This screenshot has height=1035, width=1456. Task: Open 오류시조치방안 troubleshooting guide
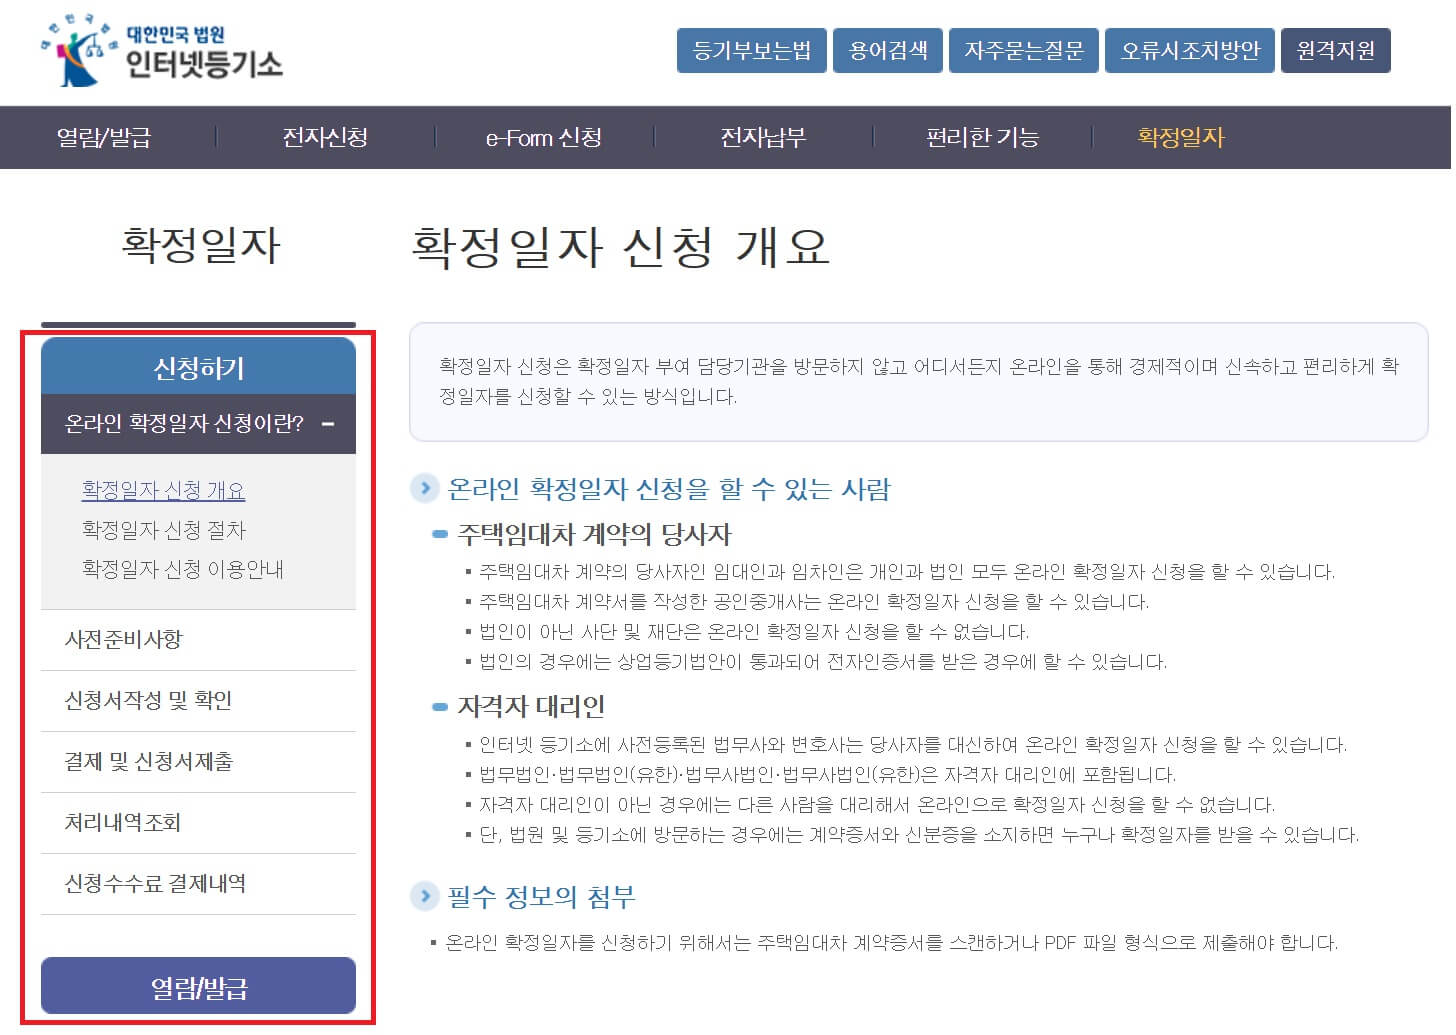(x=1189, y=50)
